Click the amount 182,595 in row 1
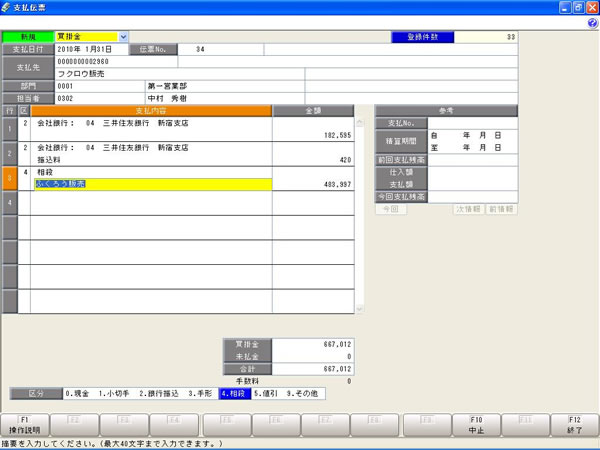600x450 pixels. point(337,135)
